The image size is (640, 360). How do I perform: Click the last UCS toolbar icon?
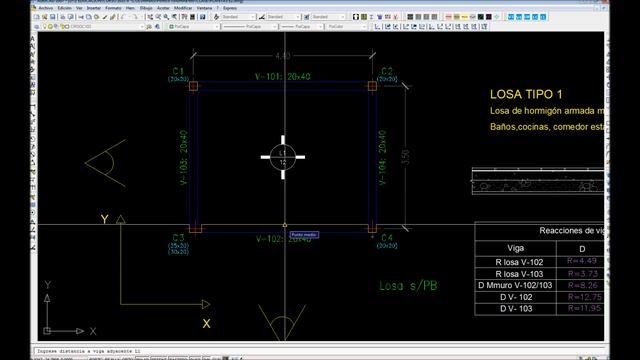tap(484, 27)
